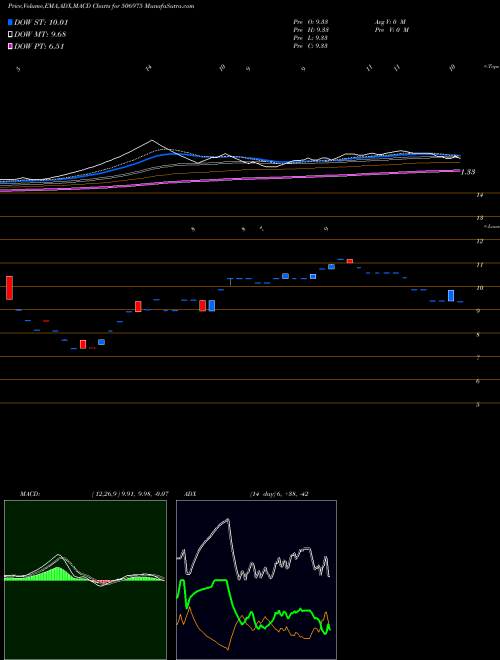Screen dimensions: 500x660
Task: Click price axis label 5
Action: click(x=478, y=405)
